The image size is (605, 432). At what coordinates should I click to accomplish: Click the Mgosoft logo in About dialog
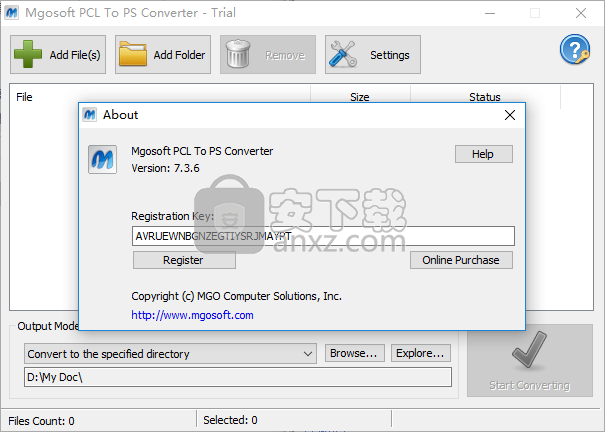click(x=102, y=159)
